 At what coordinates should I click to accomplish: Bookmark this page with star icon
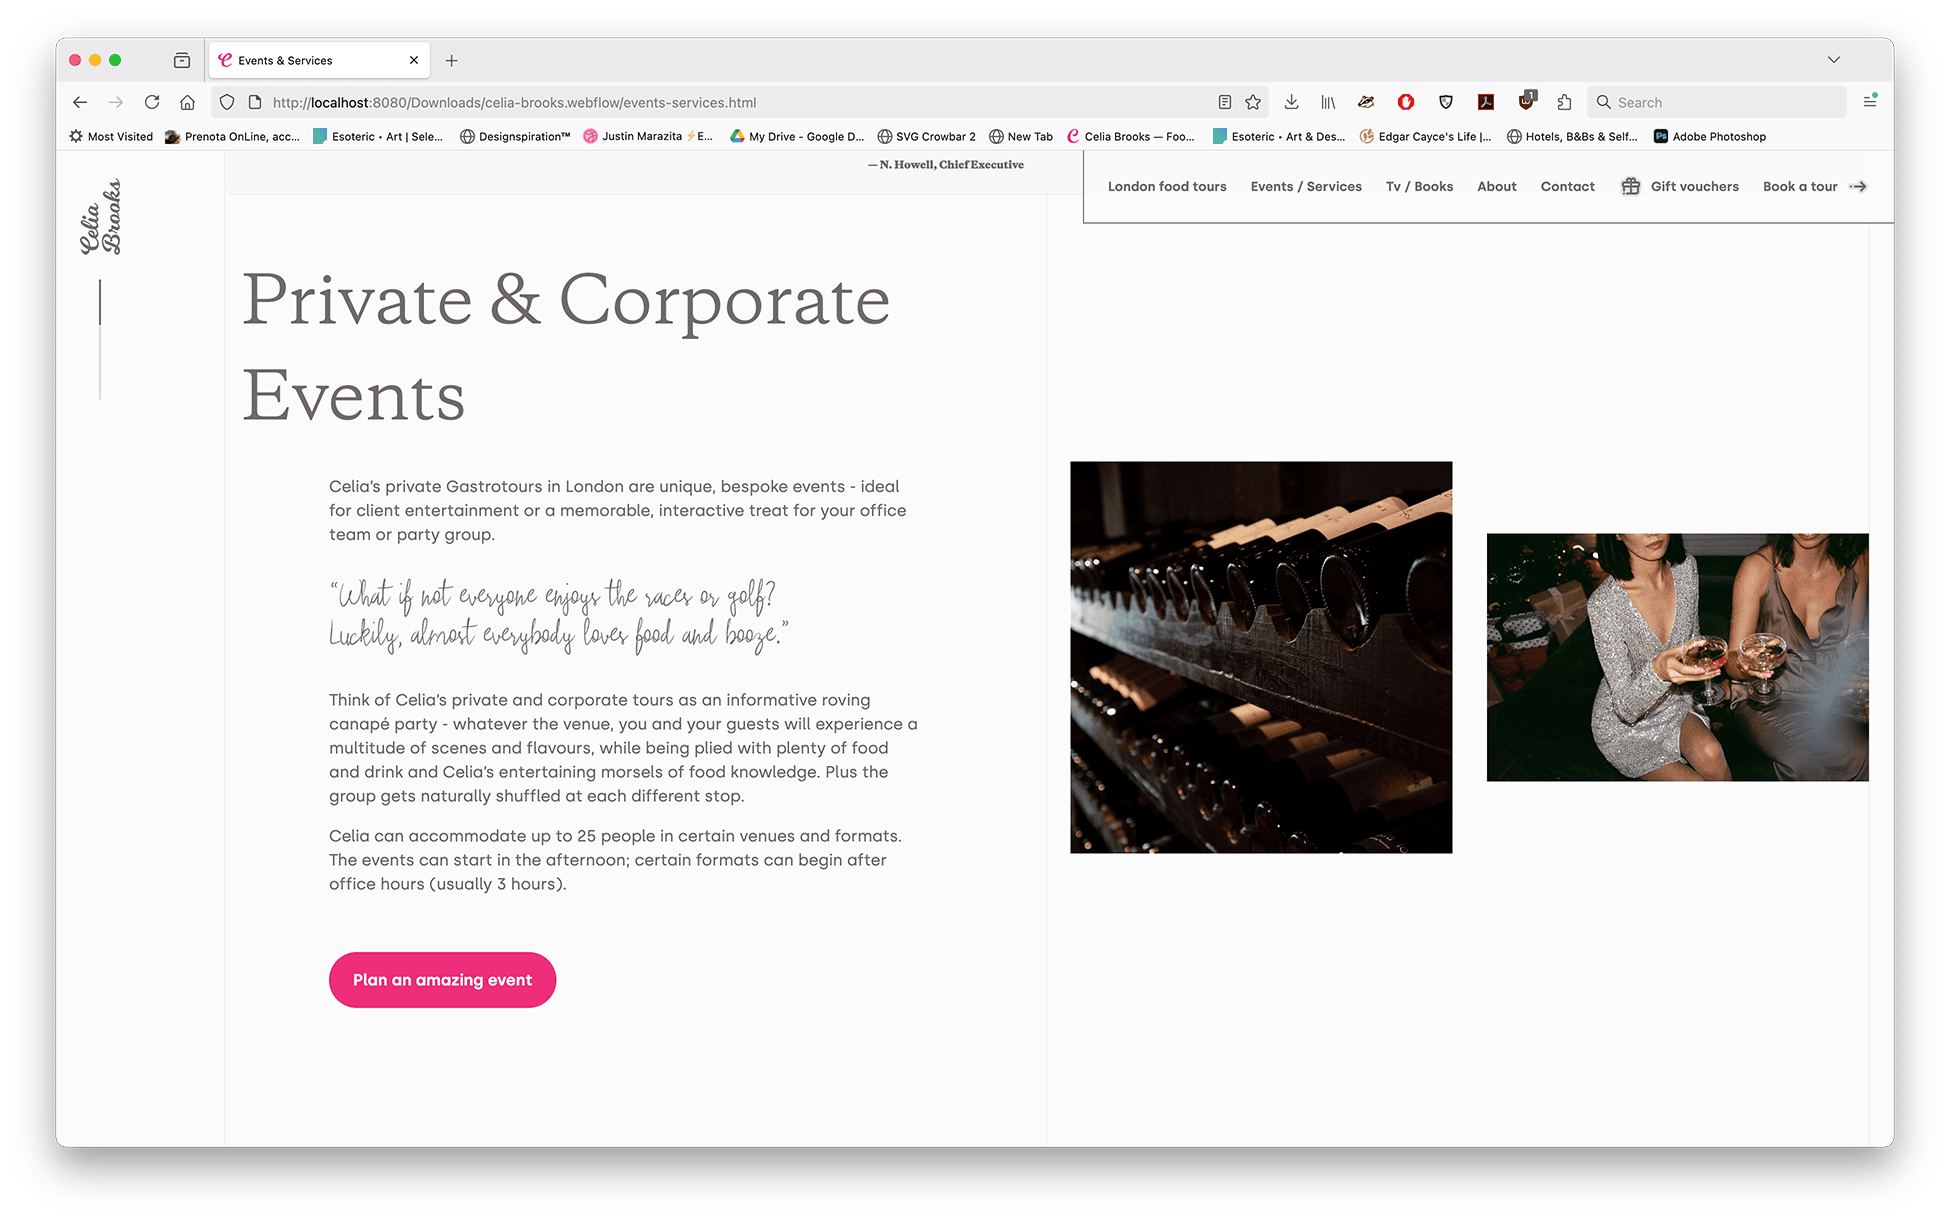(1253, 102)
